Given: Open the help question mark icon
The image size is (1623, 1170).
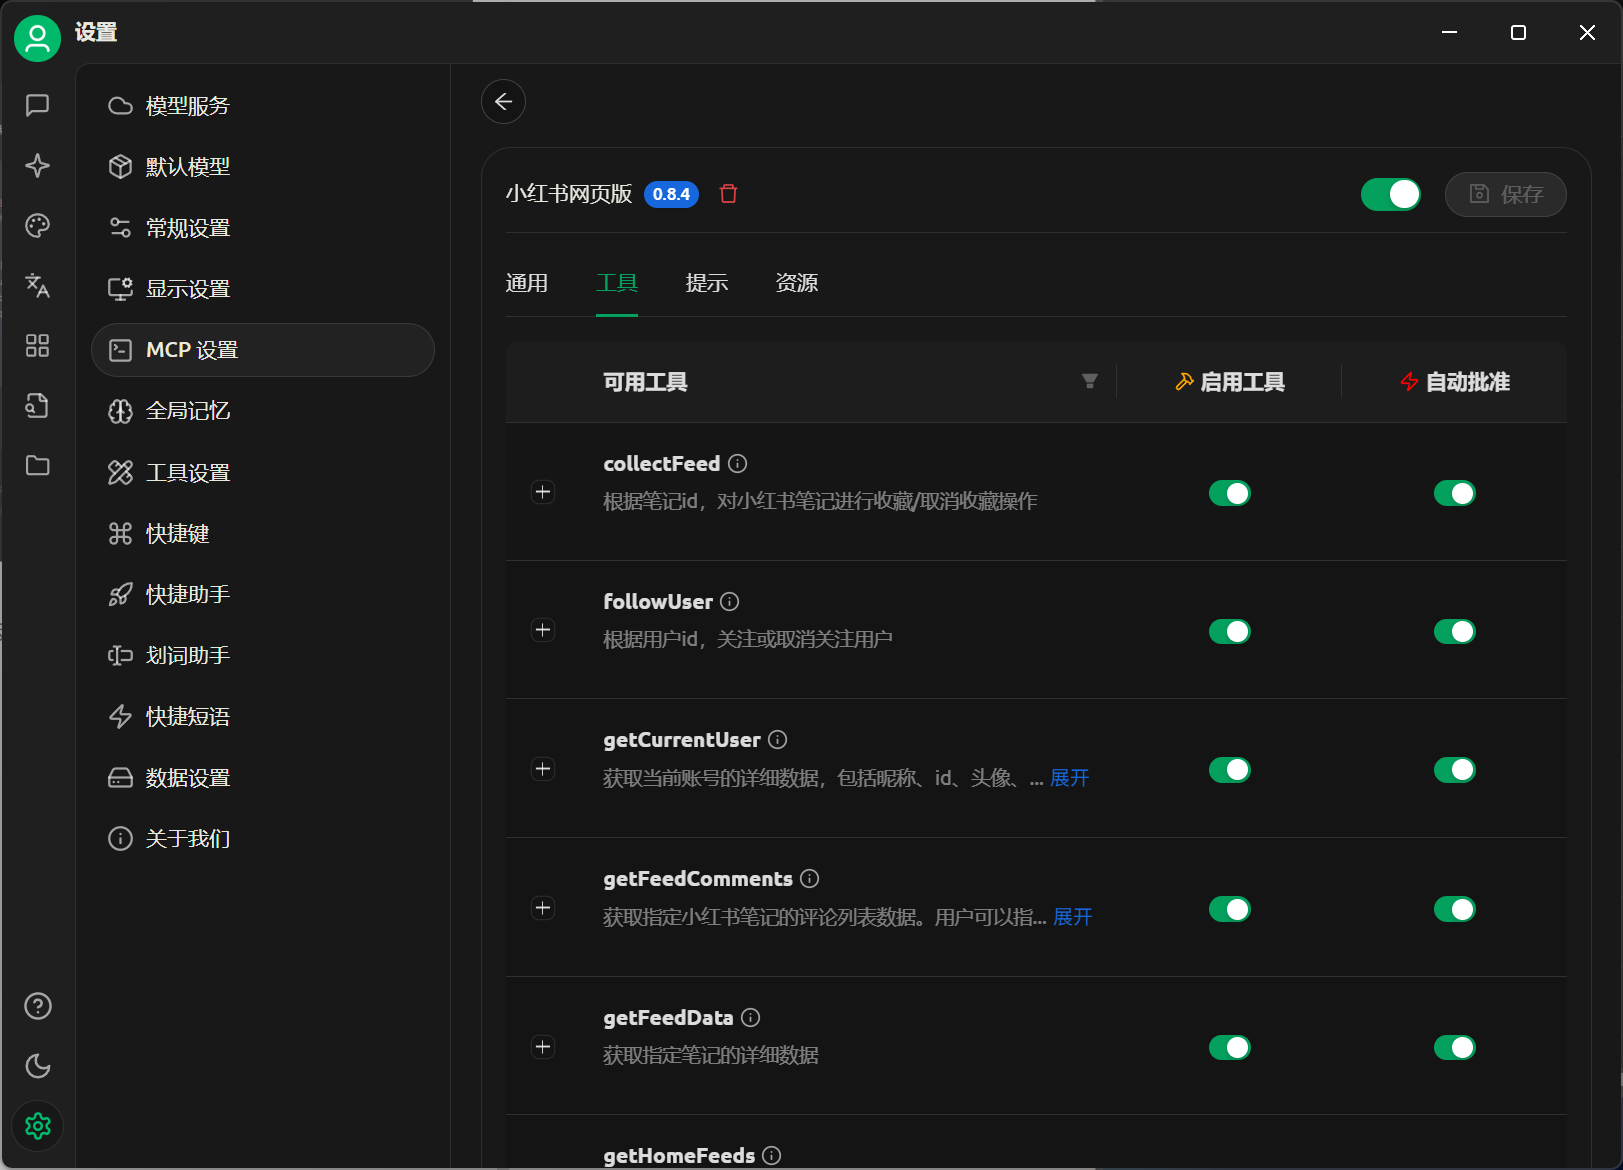Looking at the screenshot, I should click(x=38, y=1006).
